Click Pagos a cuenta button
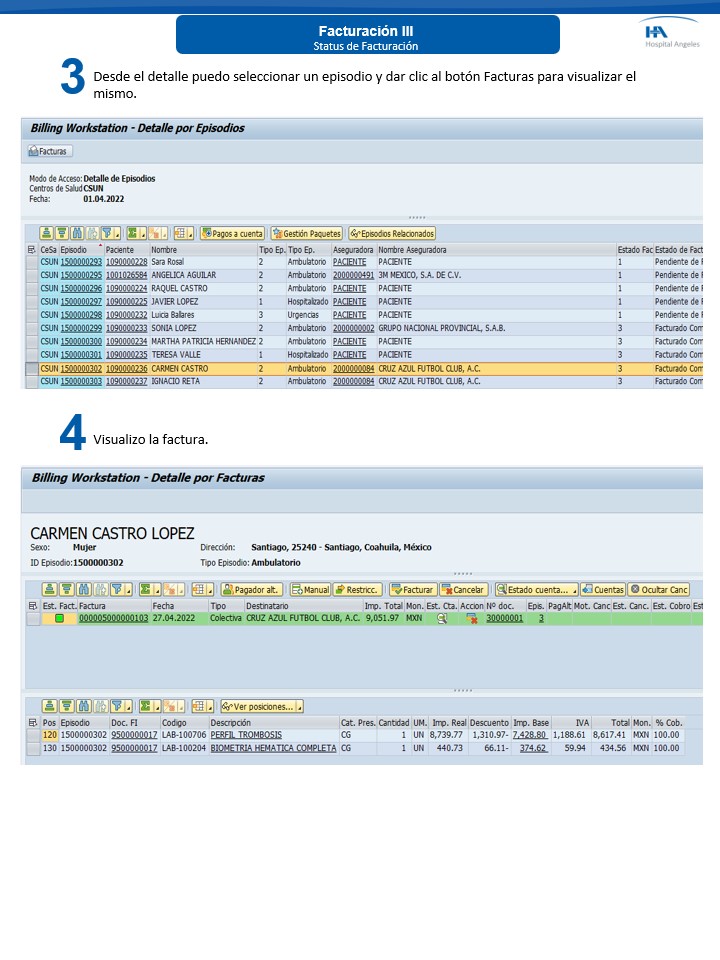 point(233,233)
